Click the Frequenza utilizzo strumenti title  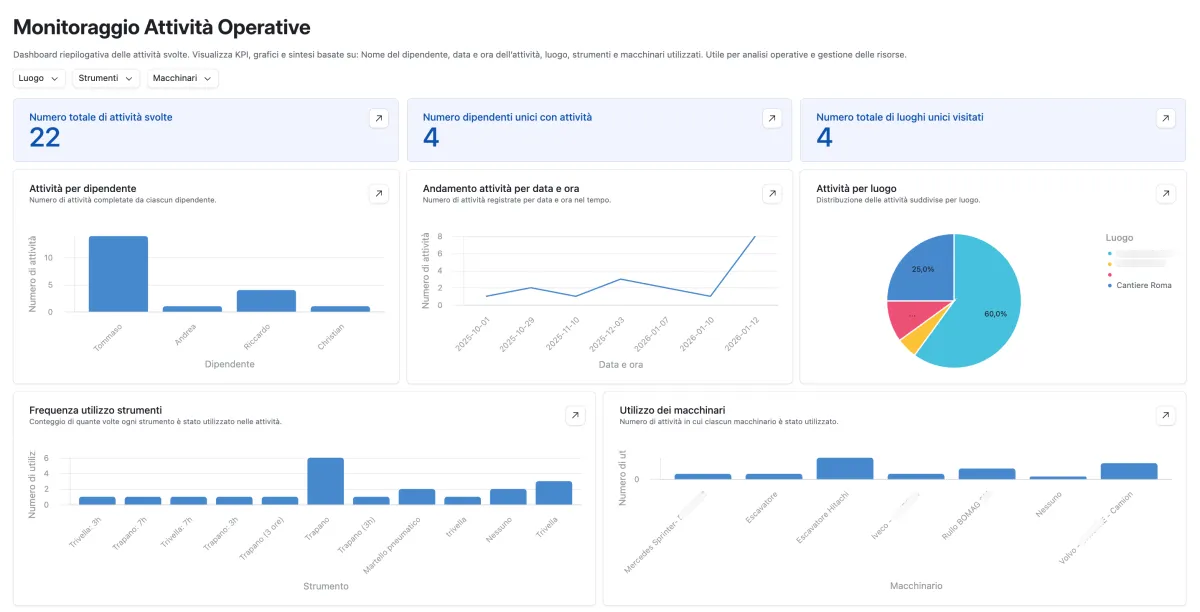point(96,410)
